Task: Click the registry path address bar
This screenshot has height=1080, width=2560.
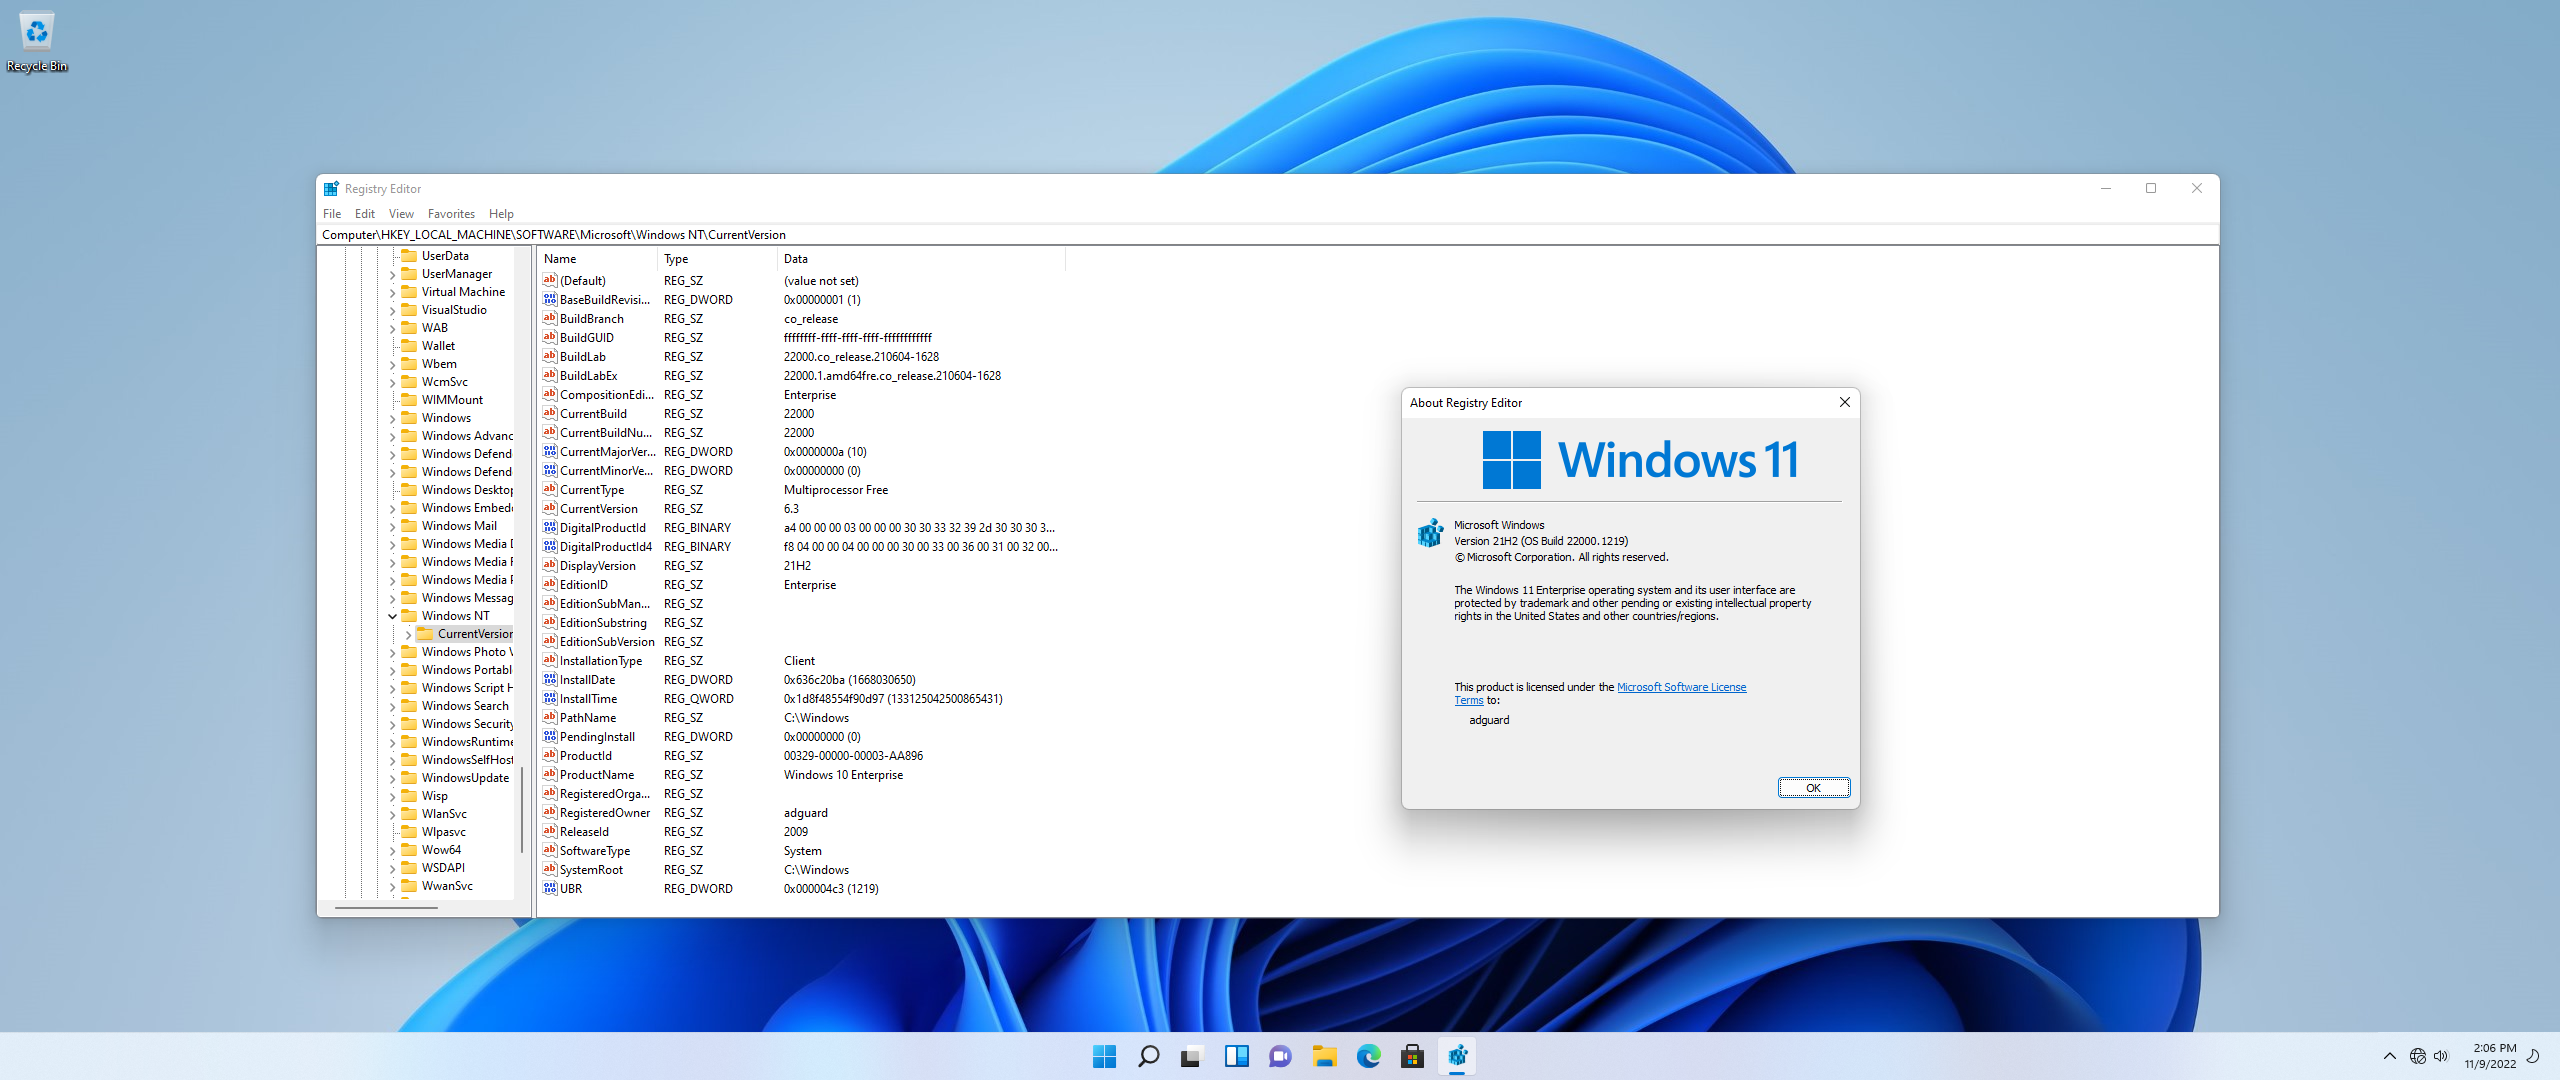Action: [x=1267, y=234]
